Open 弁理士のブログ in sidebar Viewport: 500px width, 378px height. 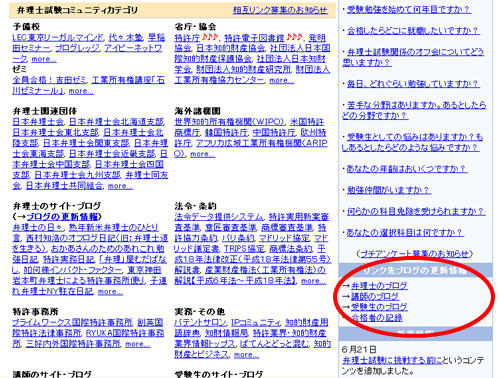tap(379, 286)
